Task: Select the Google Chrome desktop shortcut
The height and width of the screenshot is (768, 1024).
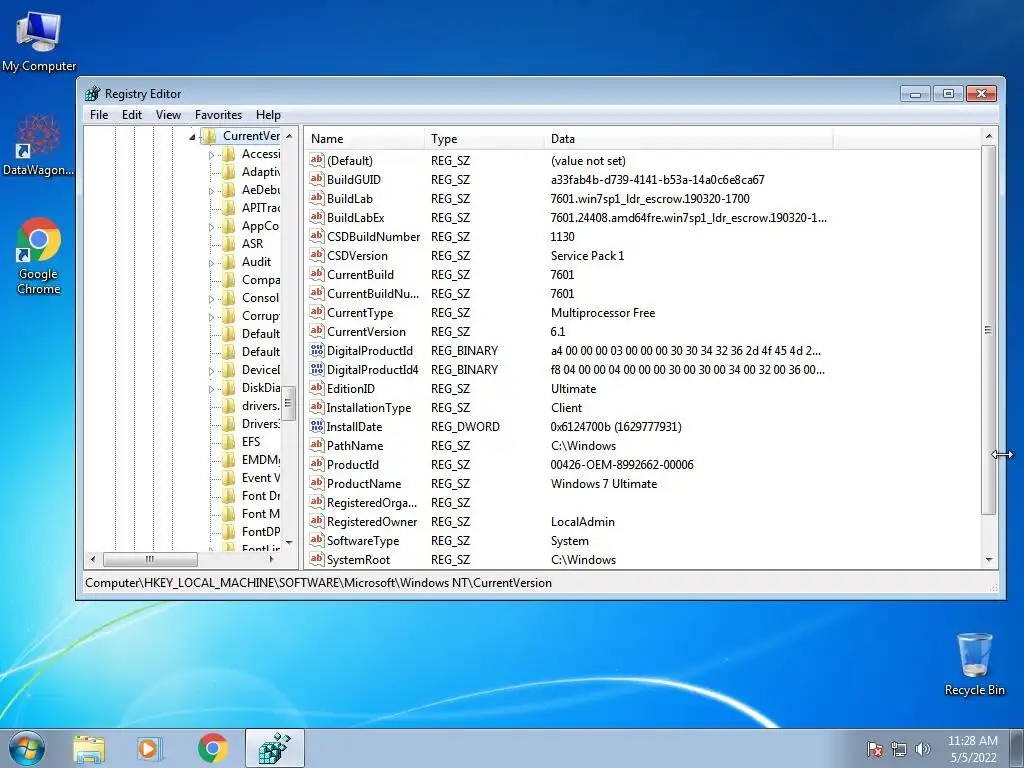Action: tap(39, 256)
